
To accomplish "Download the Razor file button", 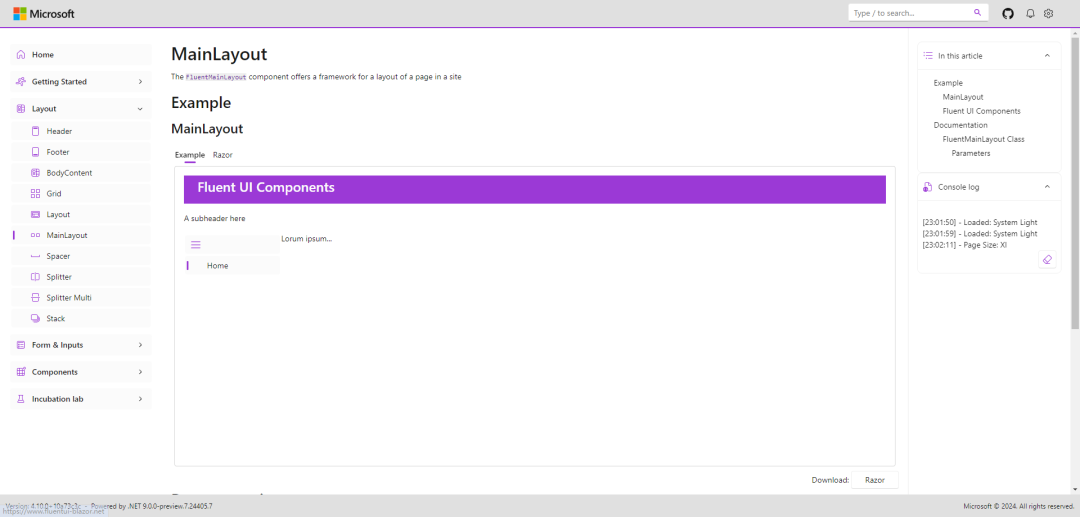I will pos(875,480).
